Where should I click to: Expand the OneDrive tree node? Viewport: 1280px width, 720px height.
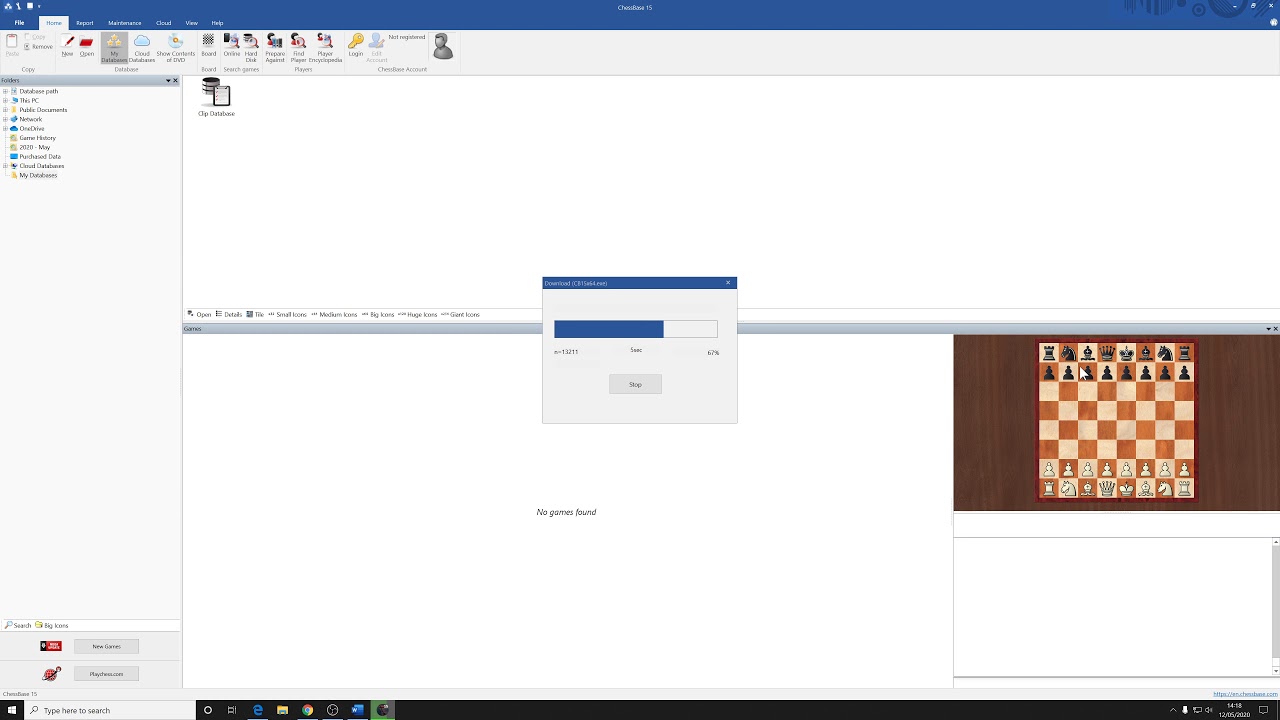(5, 128)
